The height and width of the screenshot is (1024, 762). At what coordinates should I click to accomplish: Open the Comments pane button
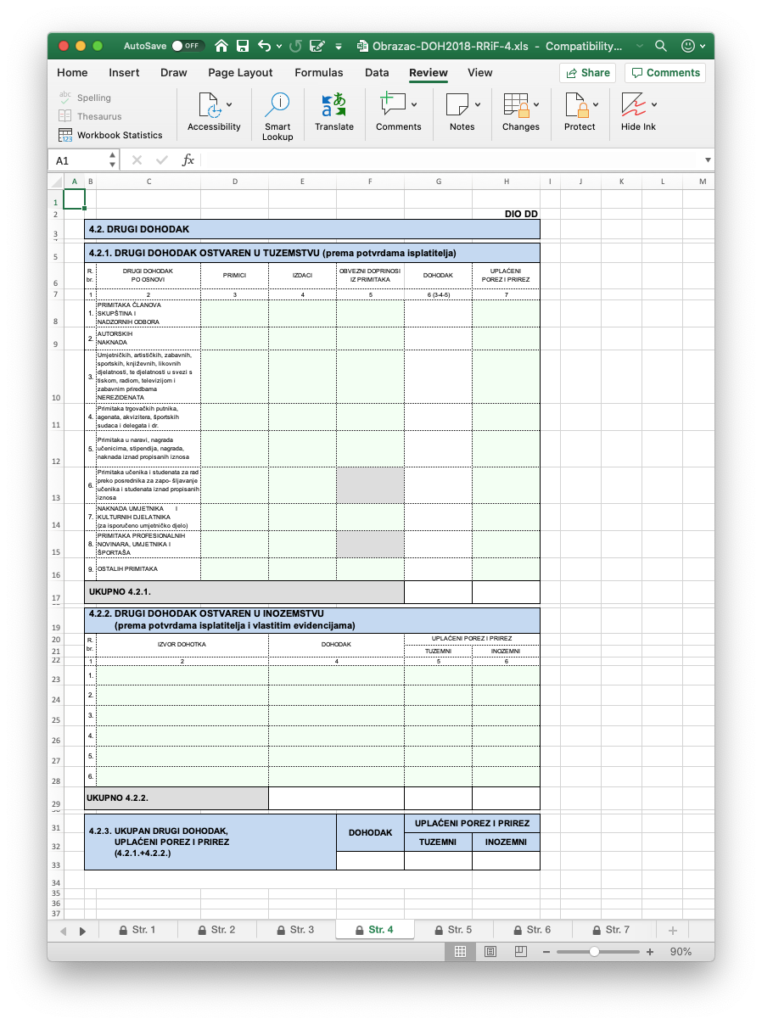pos(664,73)
